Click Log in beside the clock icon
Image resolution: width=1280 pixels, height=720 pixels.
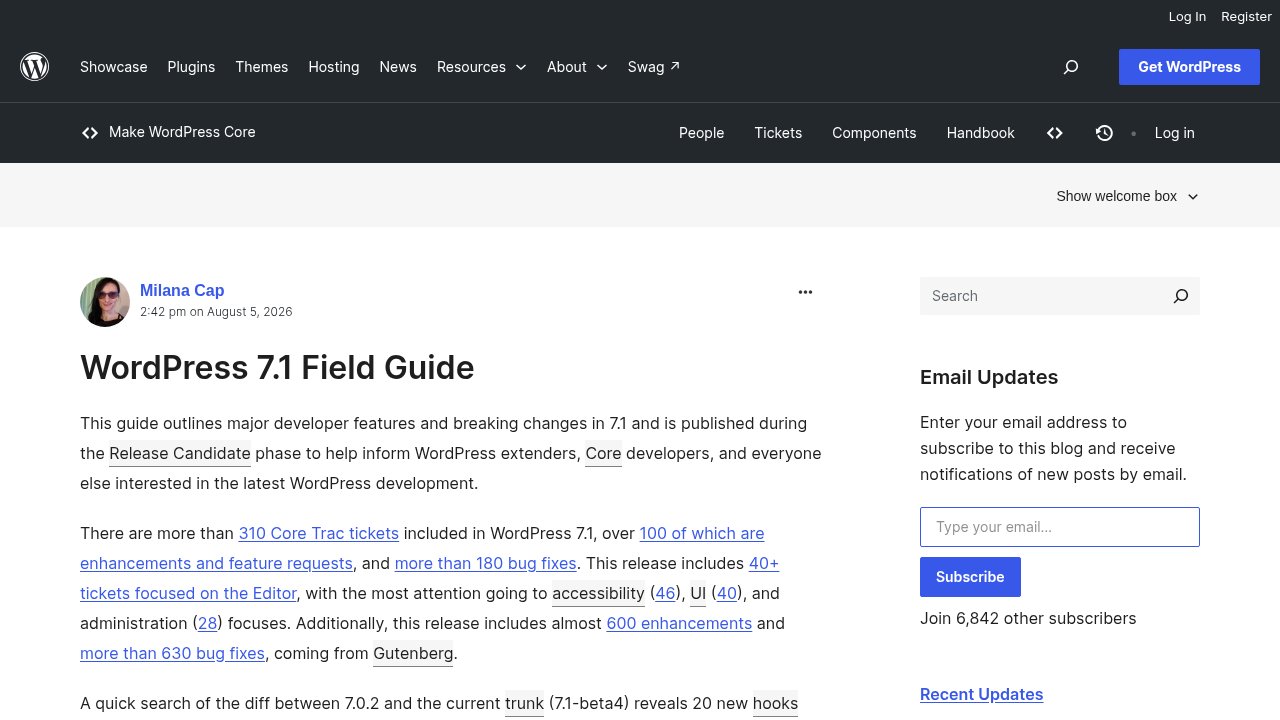(x=1174, y=133)
